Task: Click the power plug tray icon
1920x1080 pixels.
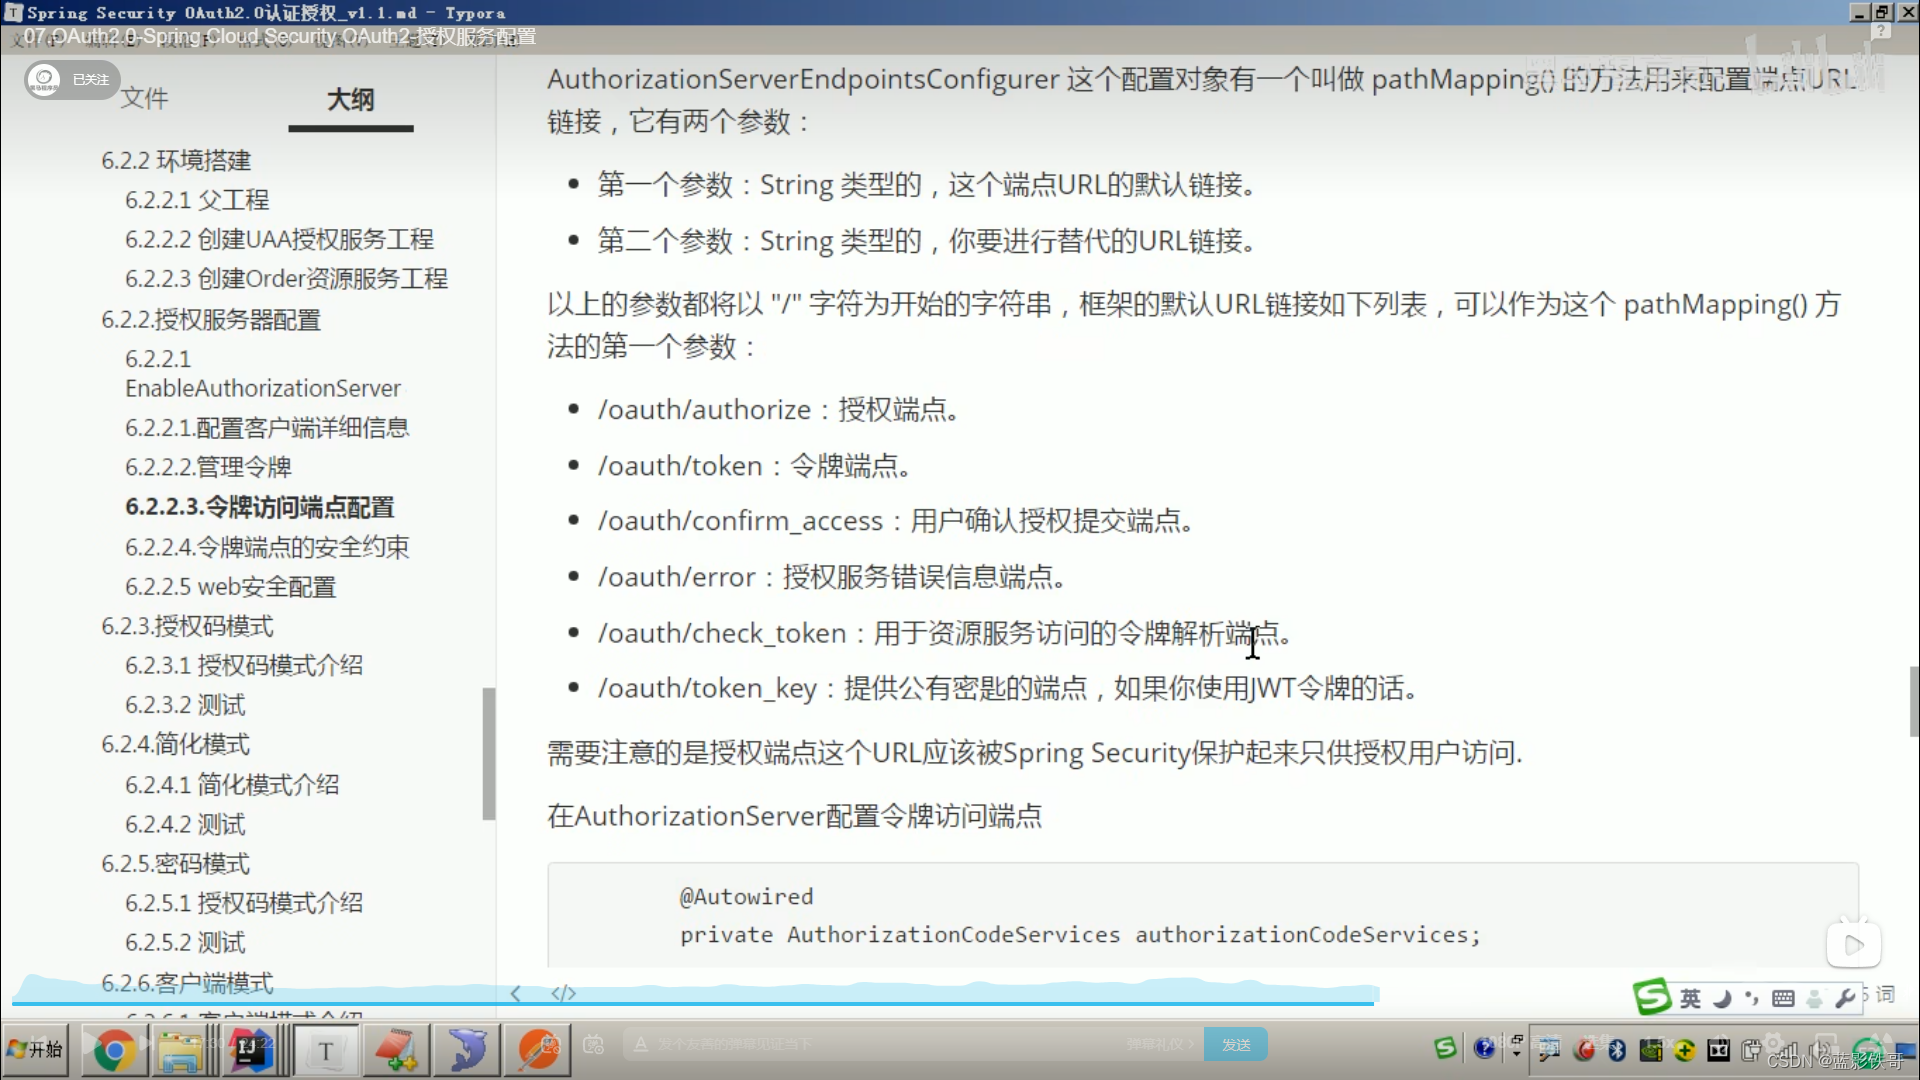Action: tap(1751, 1050)
